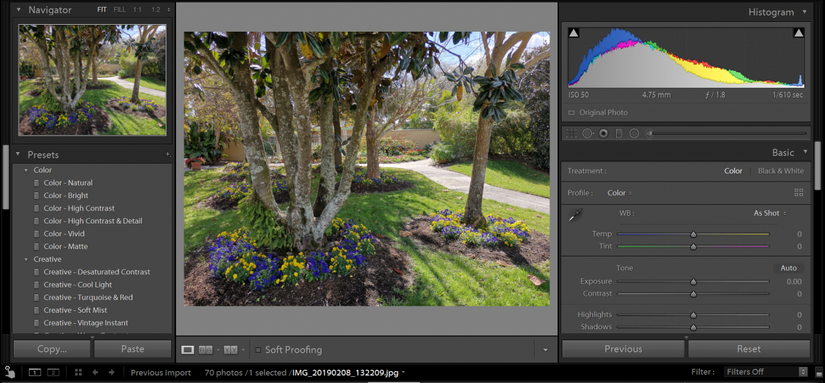Set Navigator zoom to FILL

(119, 9)
